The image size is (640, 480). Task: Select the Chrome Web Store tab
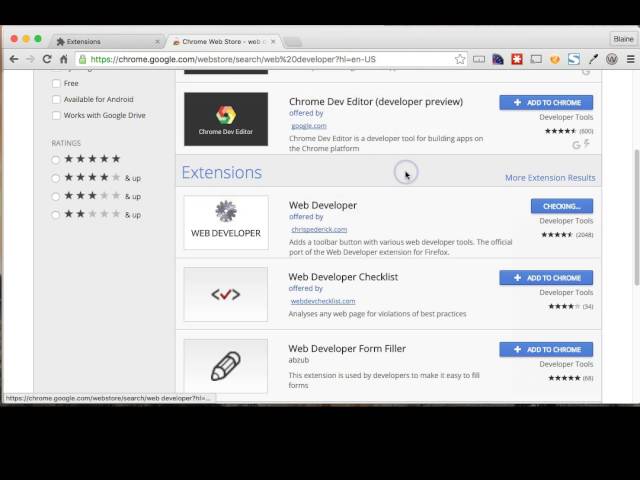(x=223, y=42)
